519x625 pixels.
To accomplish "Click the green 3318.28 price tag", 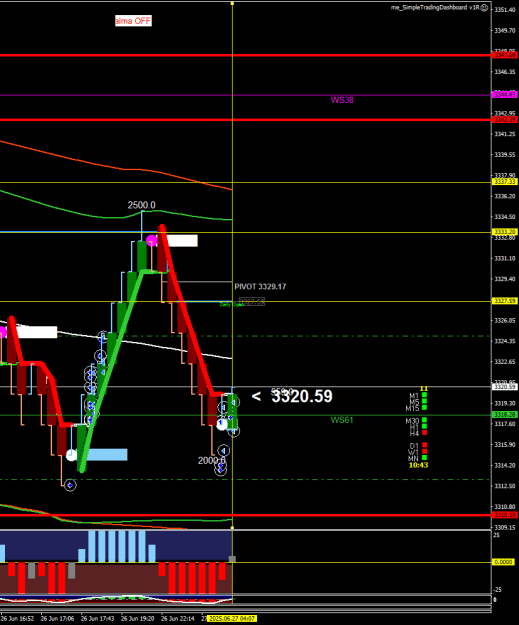I will click(x=505, y=415).
